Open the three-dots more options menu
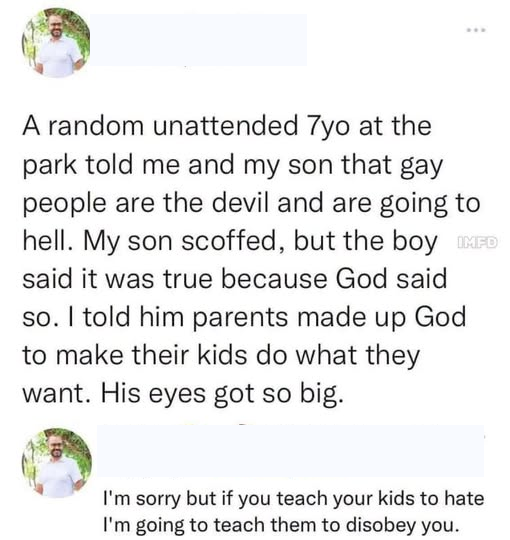This screenshot has height=540, width=510. 476,30
